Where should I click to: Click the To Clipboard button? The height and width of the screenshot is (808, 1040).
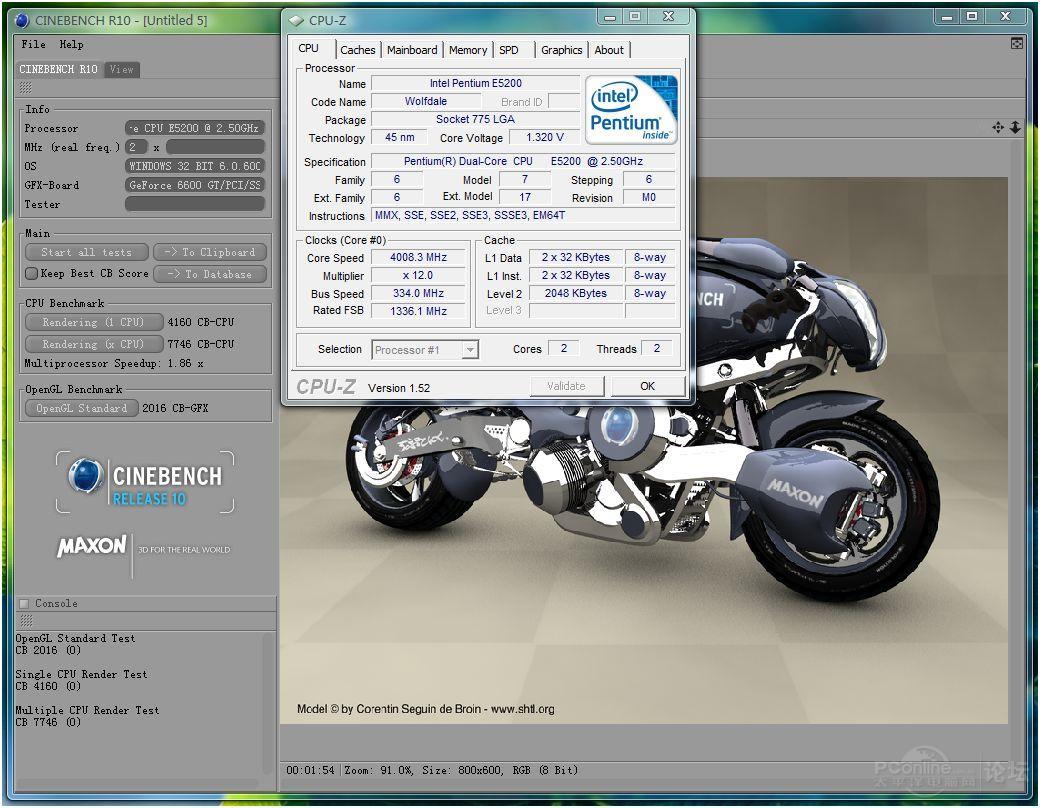210,252
